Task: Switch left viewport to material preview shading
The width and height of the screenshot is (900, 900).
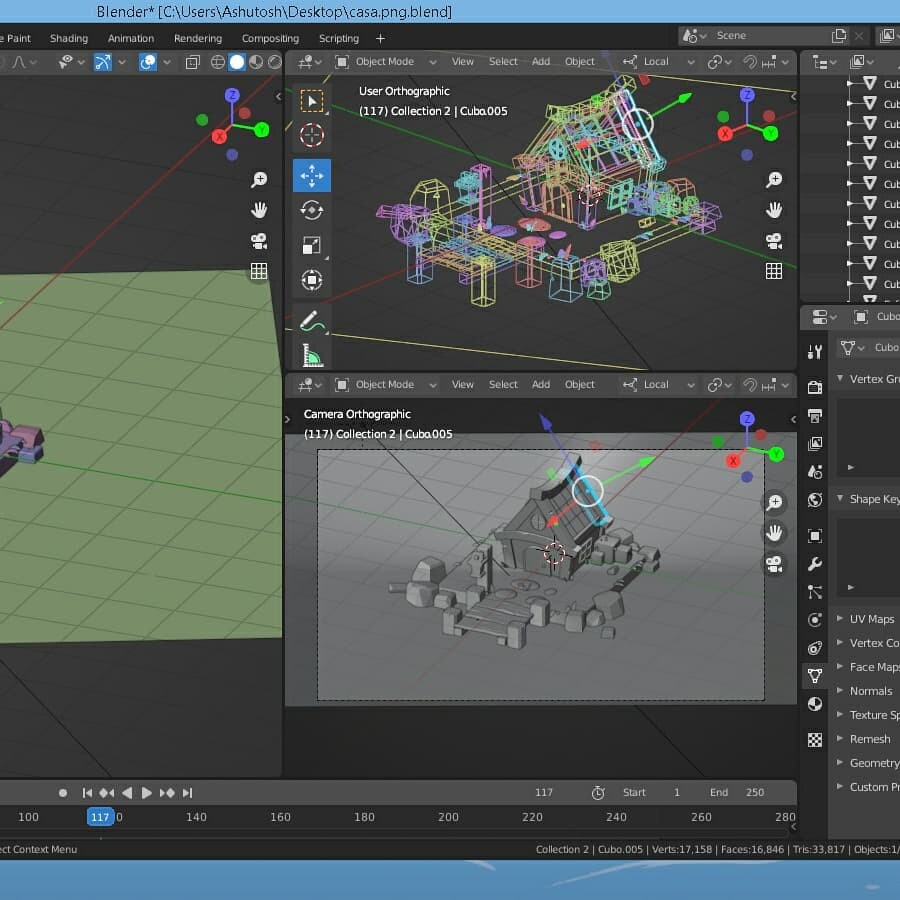Action: coord(256,61)
